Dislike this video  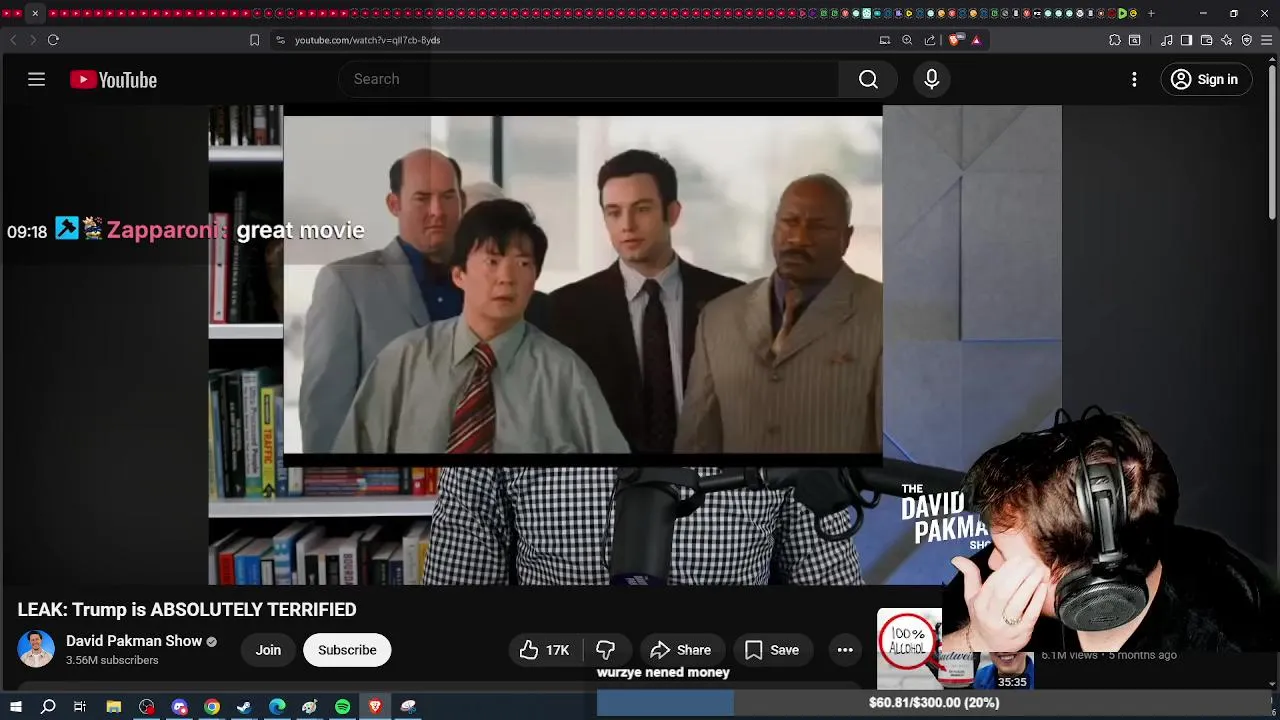click(x=606, y=650)
